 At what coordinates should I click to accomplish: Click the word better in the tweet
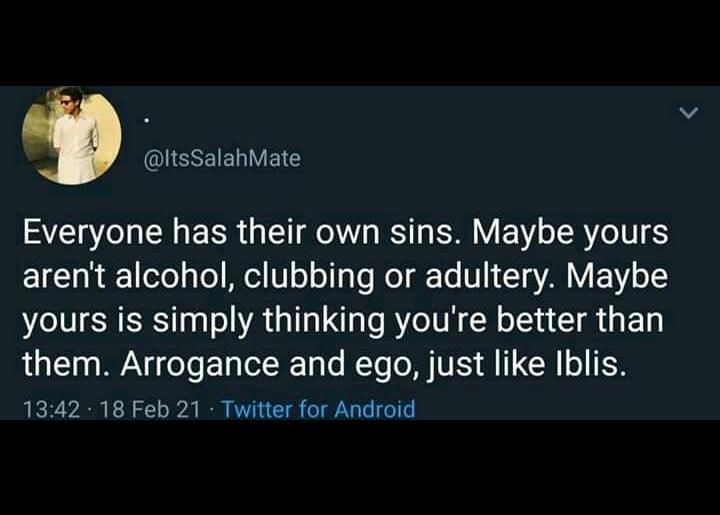click(x=541, y=320)
